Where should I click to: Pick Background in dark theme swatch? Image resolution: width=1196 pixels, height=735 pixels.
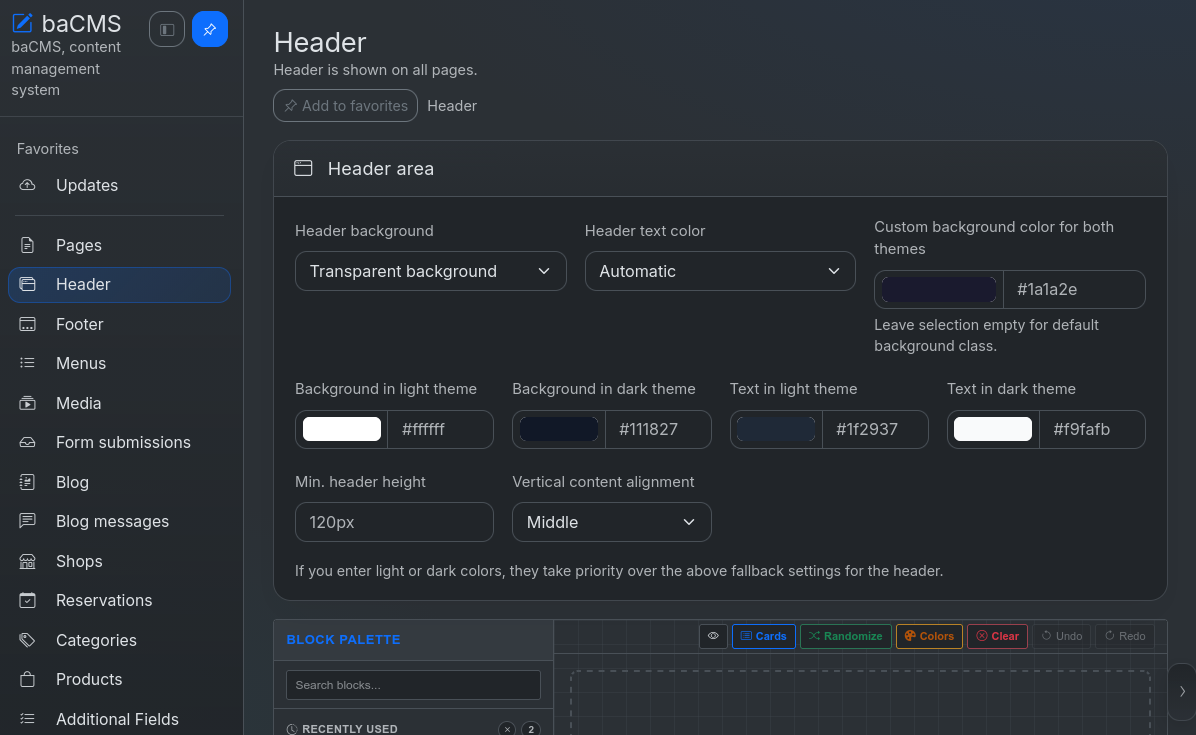pos(559,429)
